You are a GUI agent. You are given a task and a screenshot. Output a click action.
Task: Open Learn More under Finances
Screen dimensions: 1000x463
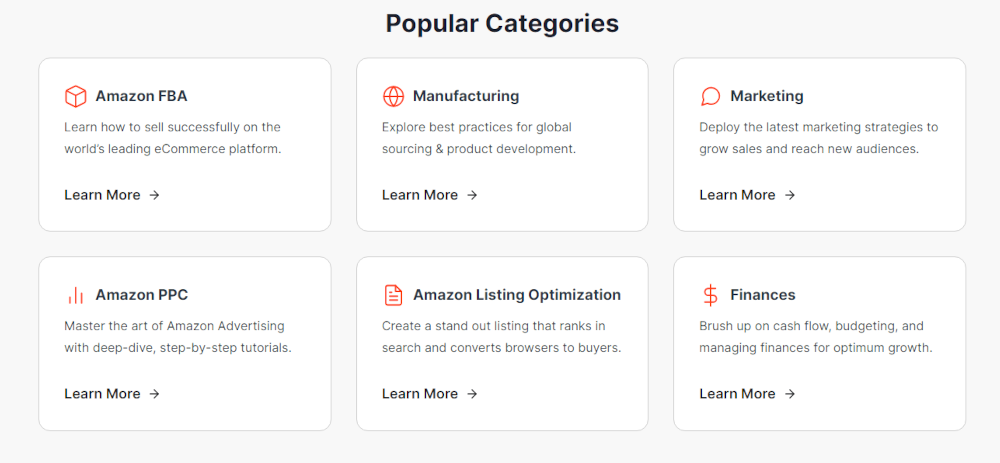click(x=747, y=394)
